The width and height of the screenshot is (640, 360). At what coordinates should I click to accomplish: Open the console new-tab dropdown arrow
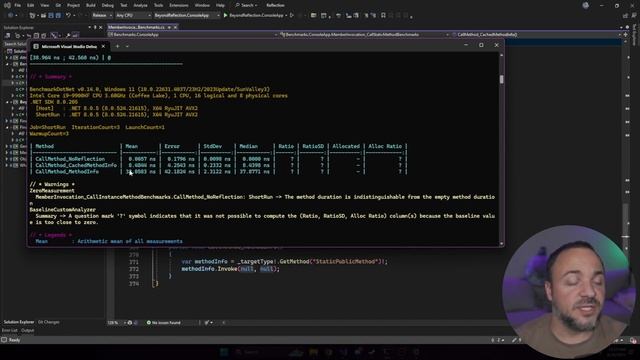(x=127, y=47)
